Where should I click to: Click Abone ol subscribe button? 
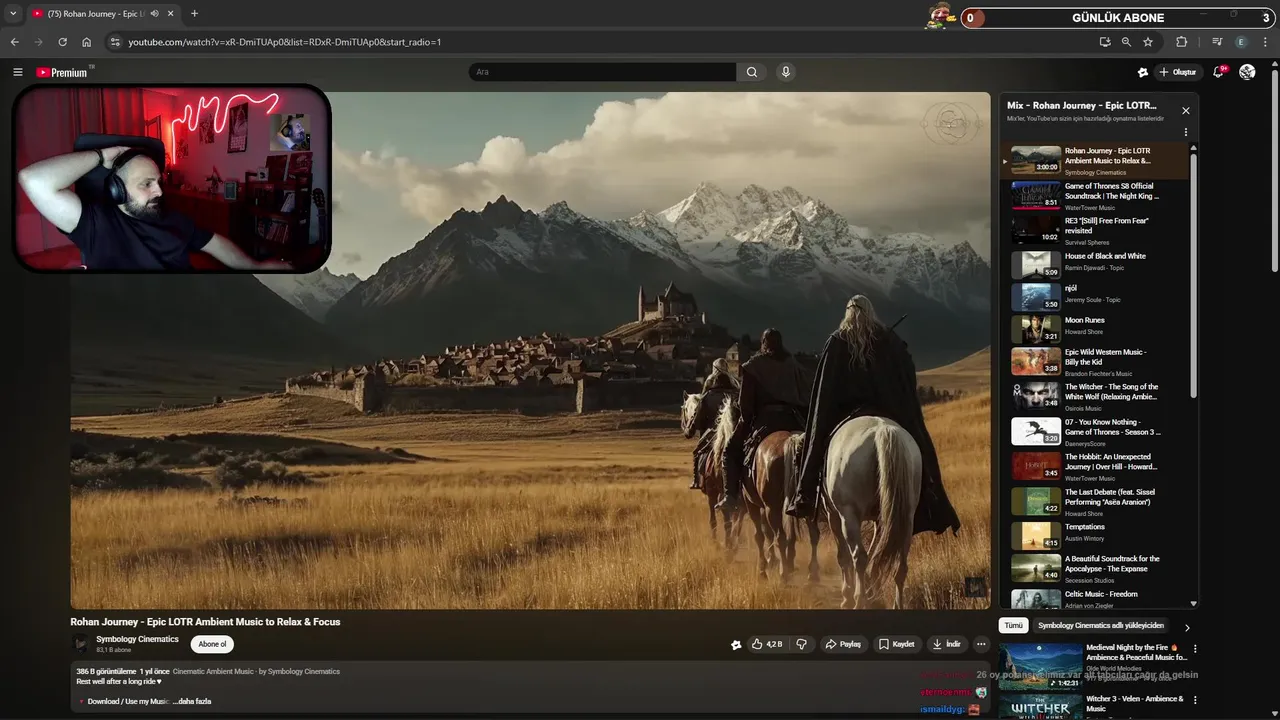[212, 644]
